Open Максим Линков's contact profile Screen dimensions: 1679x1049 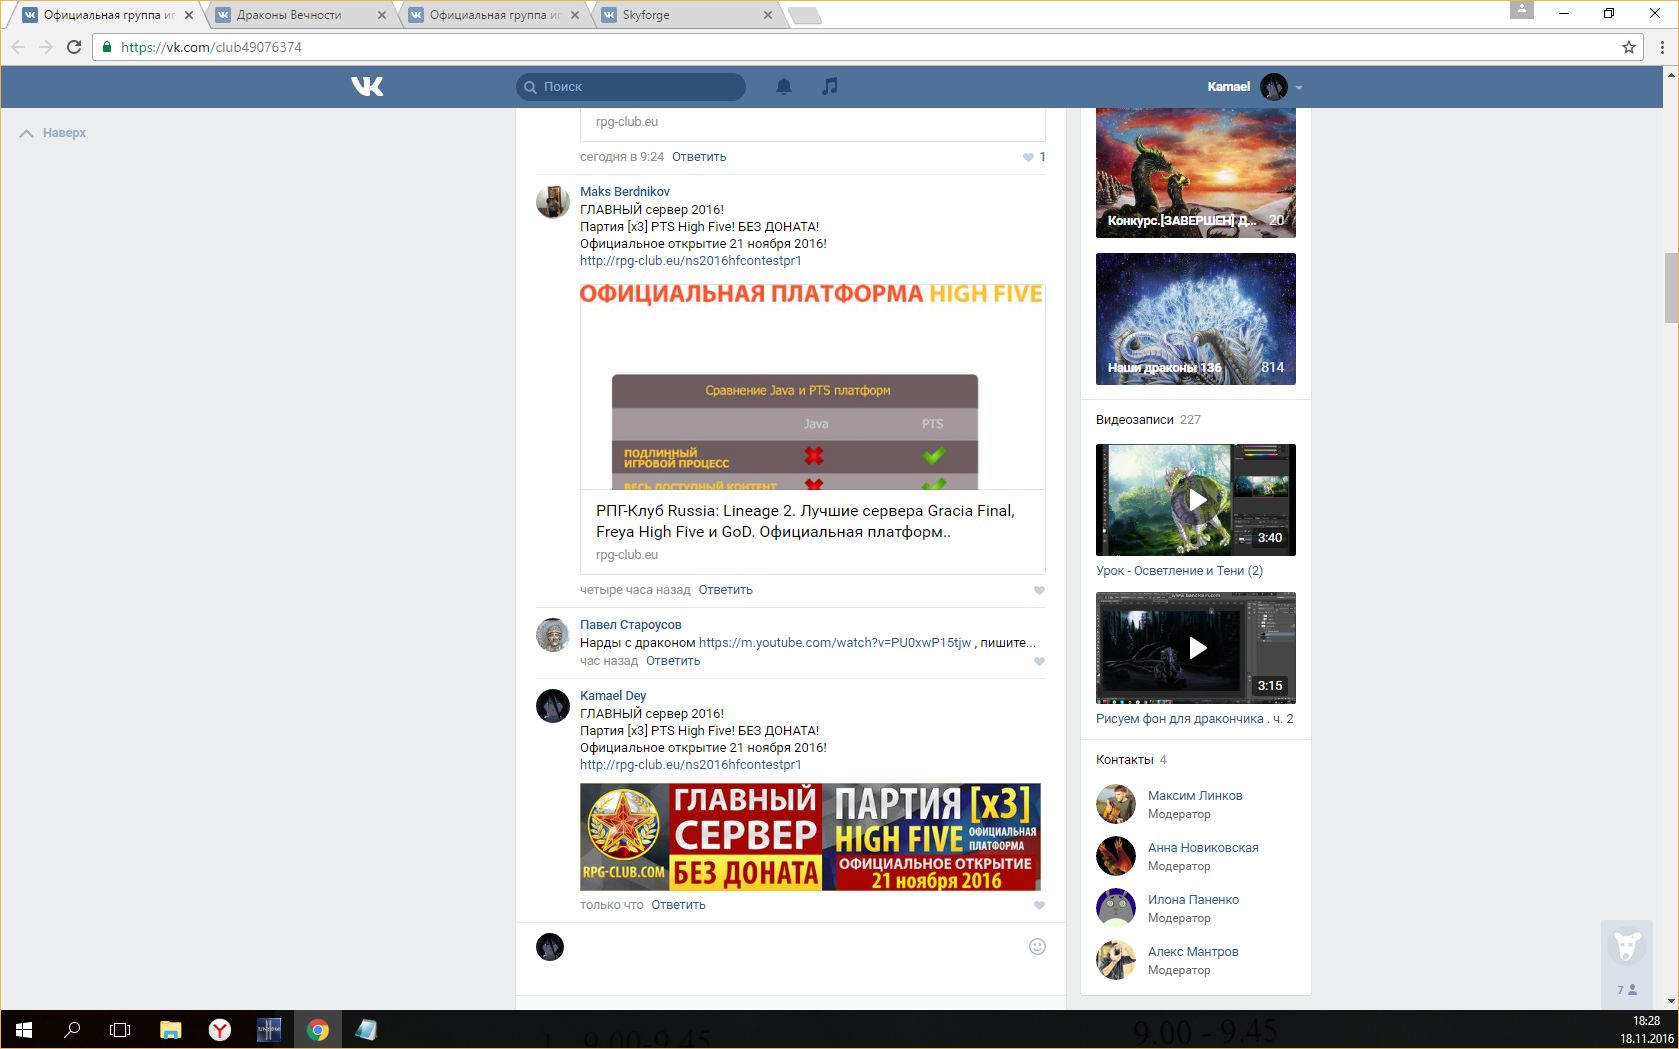[x=1194, y=796]
